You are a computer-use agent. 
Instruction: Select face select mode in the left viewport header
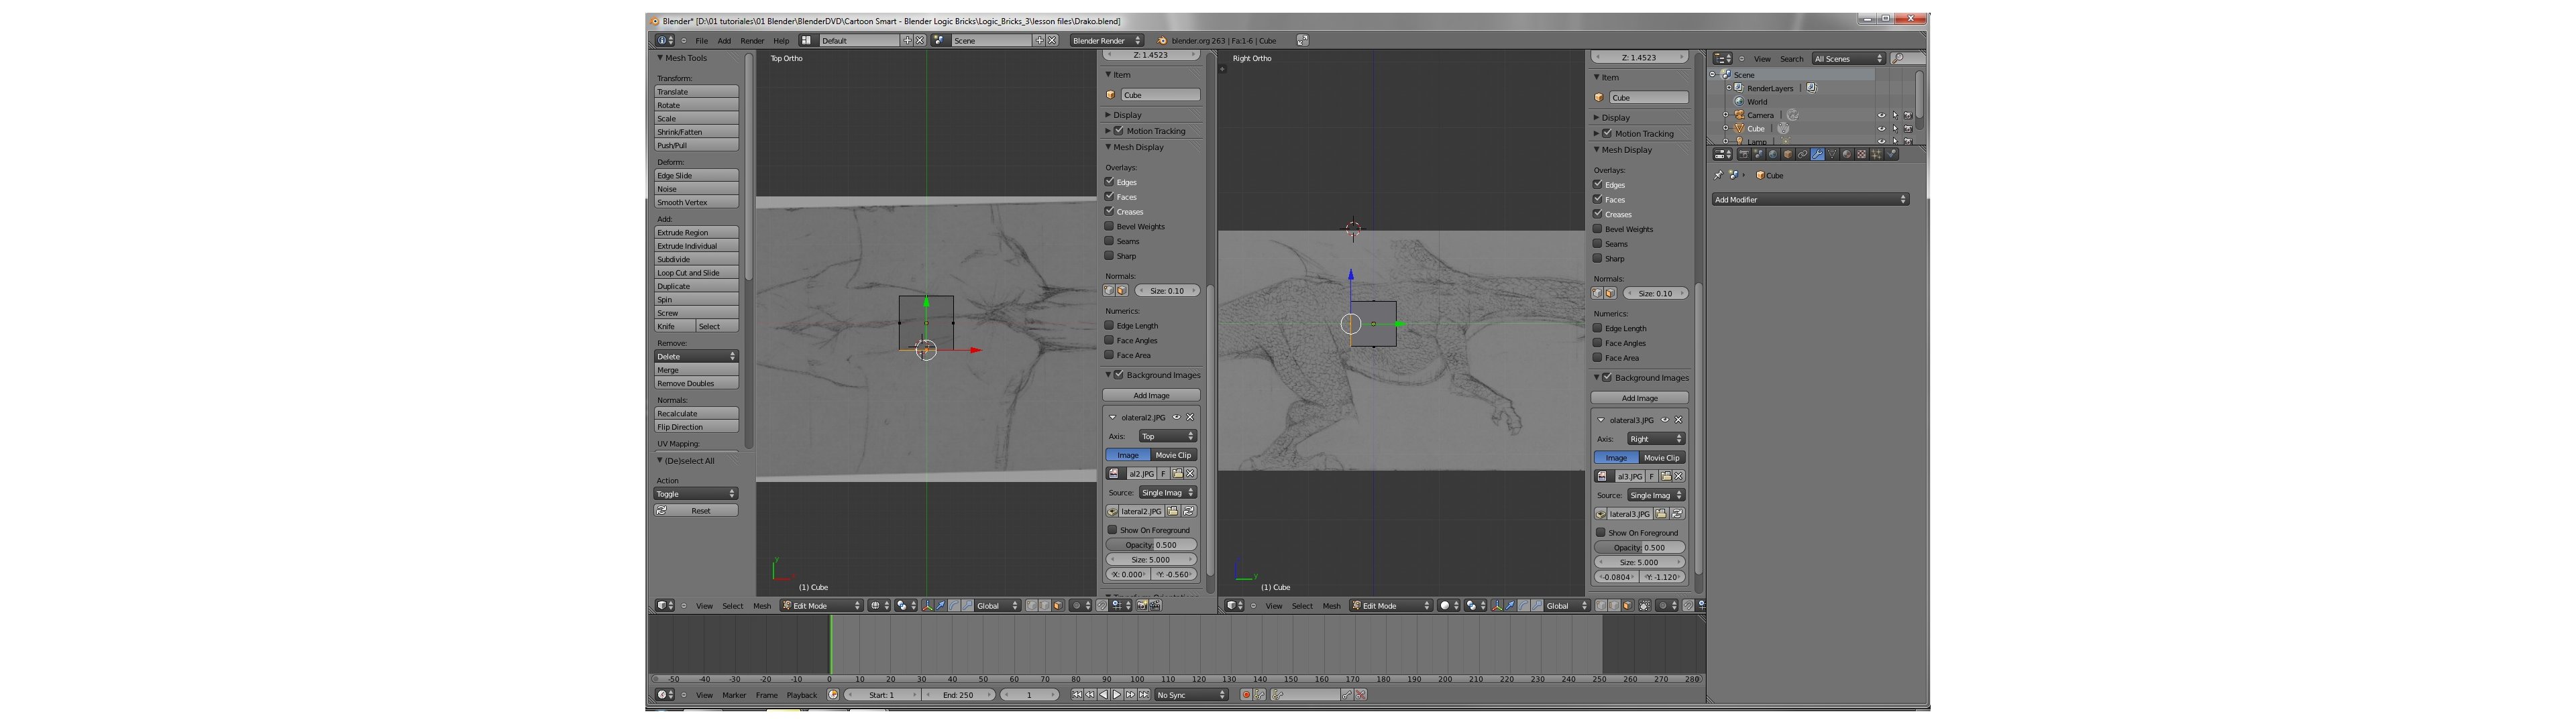click(x=1058, y=606)
